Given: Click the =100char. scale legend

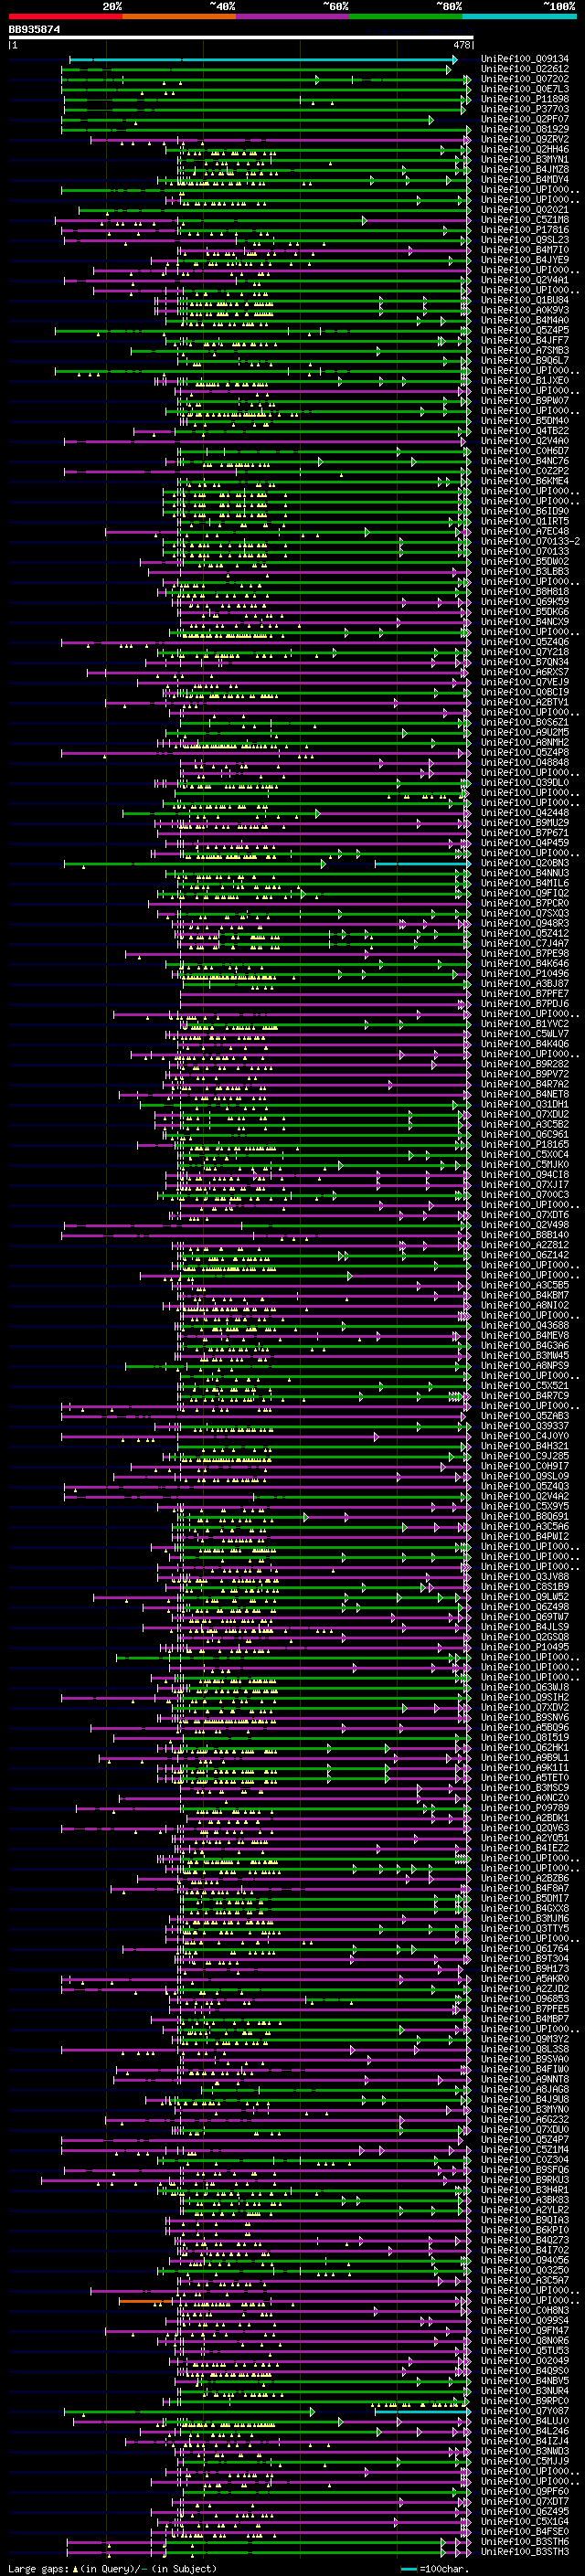Looking at the screenshot, I should point(436,2568).
